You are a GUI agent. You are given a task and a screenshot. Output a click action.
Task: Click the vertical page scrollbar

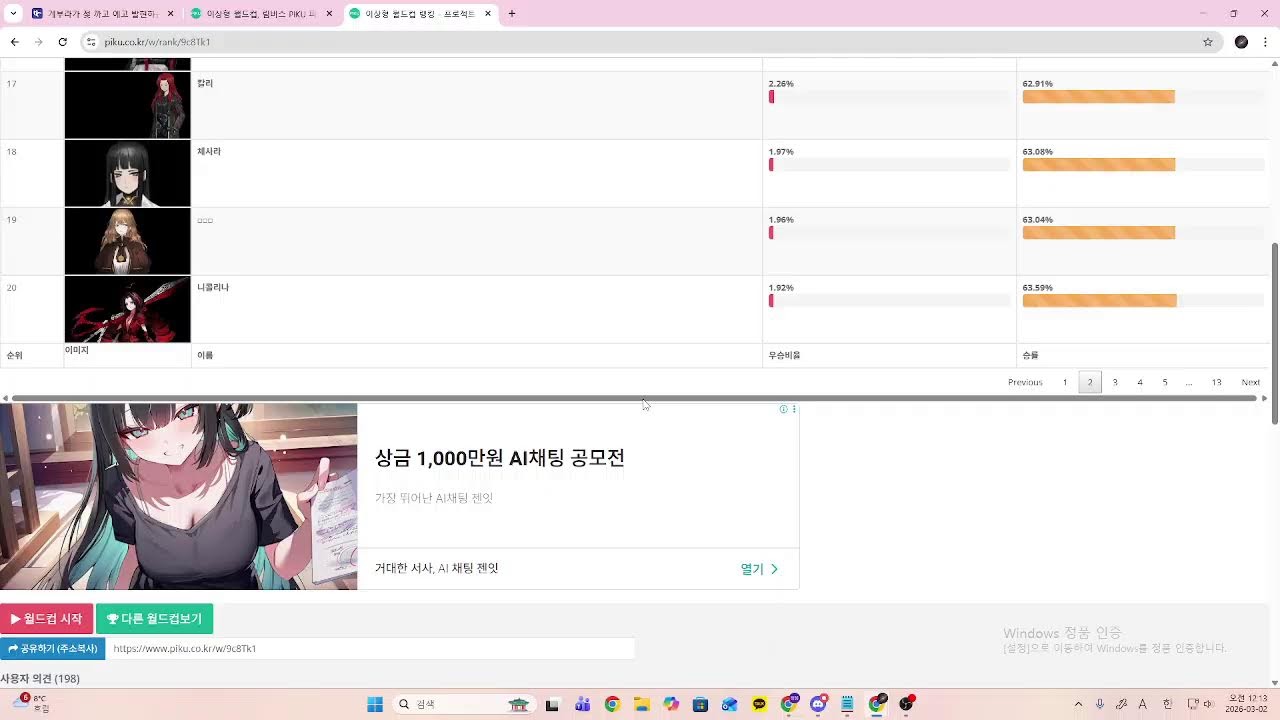[1274, 333]
